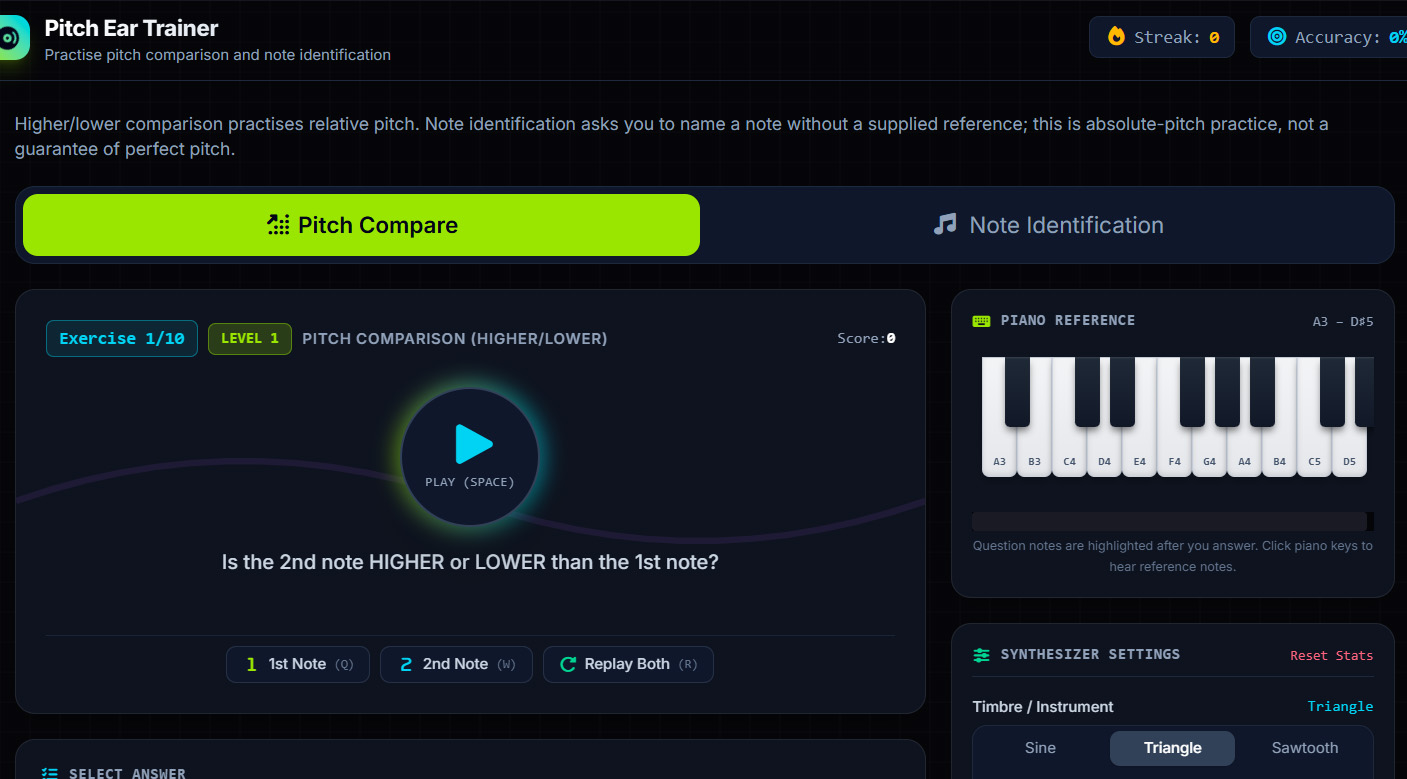Viewport: 1407px width, 779px height.
Task: Play the black key between A4 and B4
Action: pos(1262,391)
